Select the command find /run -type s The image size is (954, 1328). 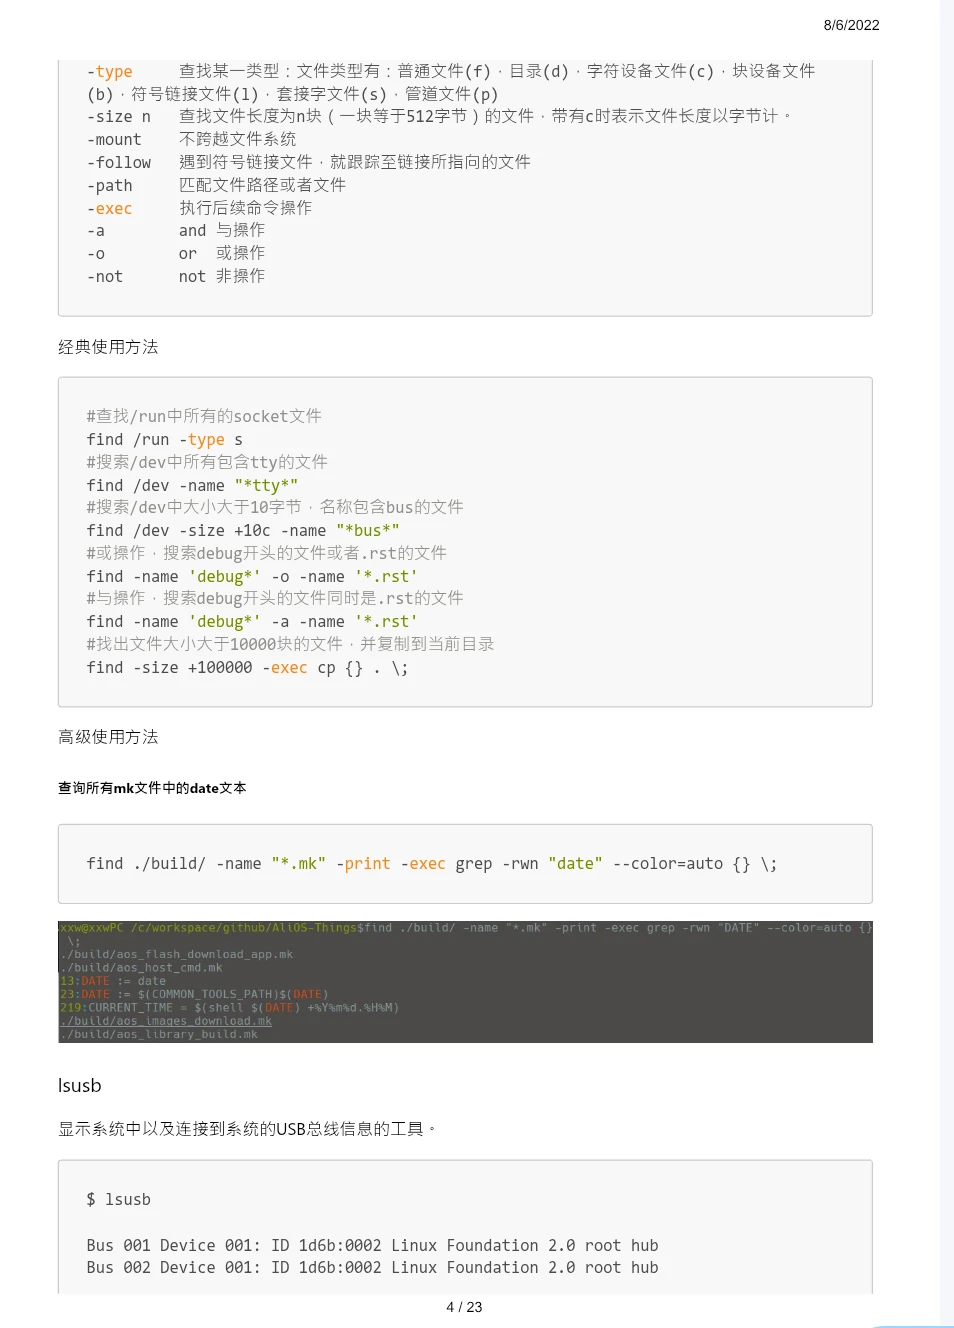click(x=165, y=439)
